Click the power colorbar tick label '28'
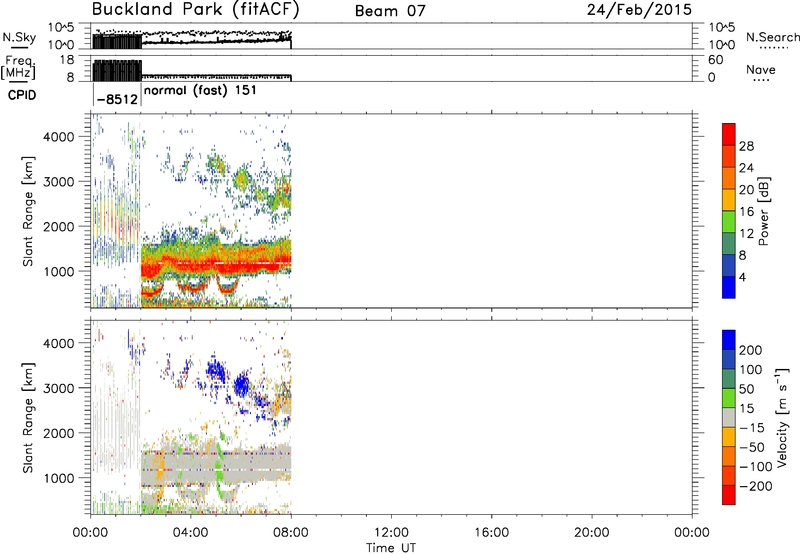The image size is (800, 554). 746,146
